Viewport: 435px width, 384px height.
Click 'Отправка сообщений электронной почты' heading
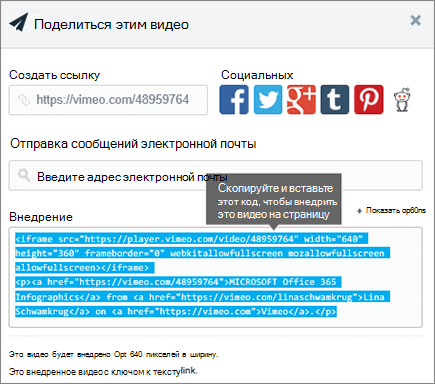pos(133,144)
